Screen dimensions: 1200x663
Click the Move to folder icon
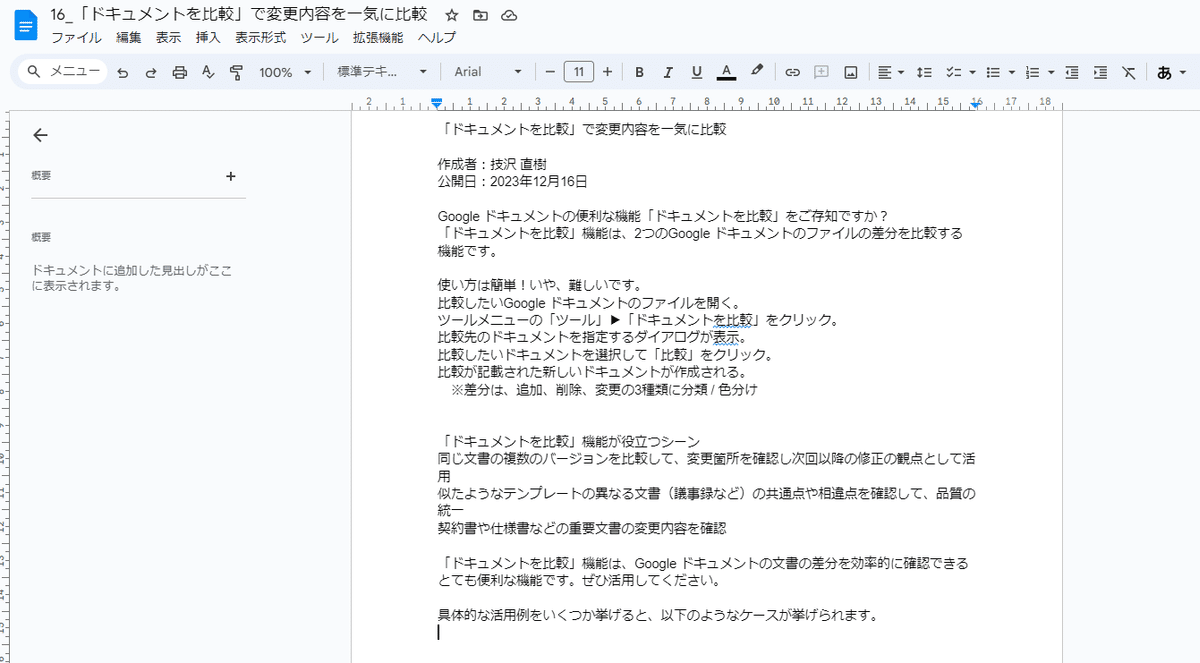click(x=479, y=15)
